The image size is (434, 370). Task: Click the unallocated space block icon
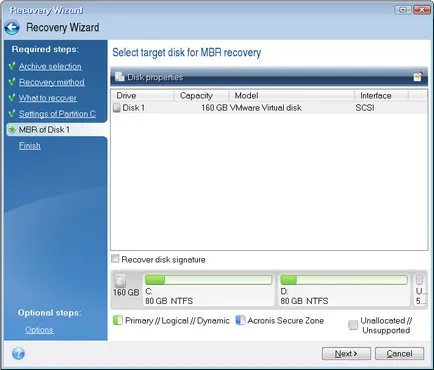[420, 280]
